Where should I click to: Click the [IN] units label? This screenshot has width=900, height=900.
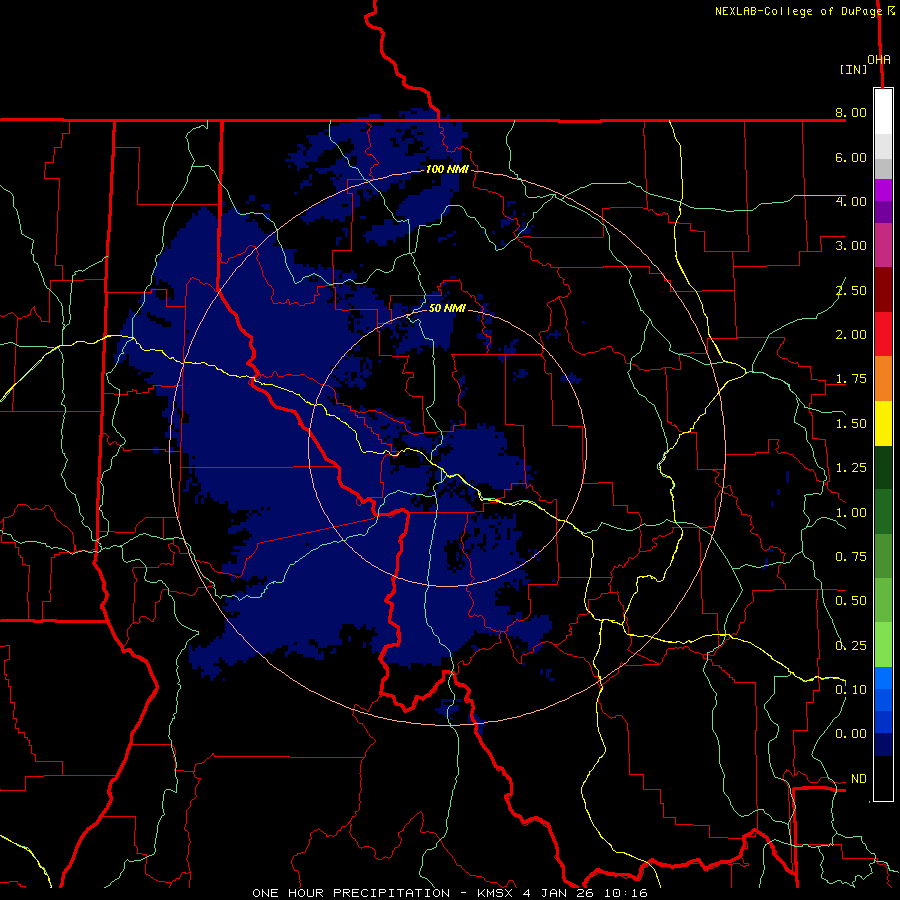853,69
